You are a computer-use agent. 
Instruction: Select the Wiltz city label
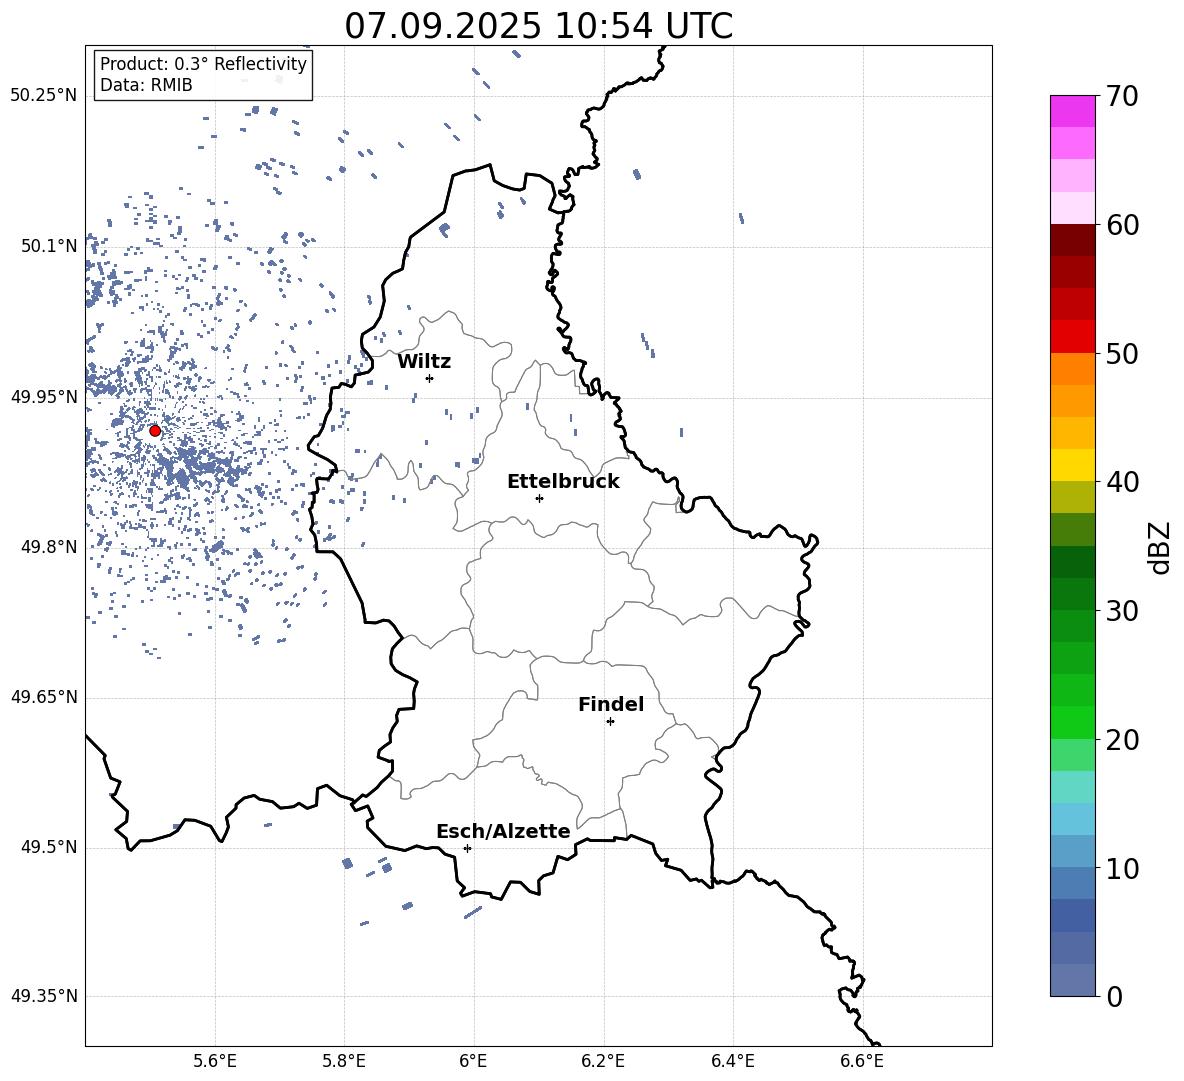(424, 362)
